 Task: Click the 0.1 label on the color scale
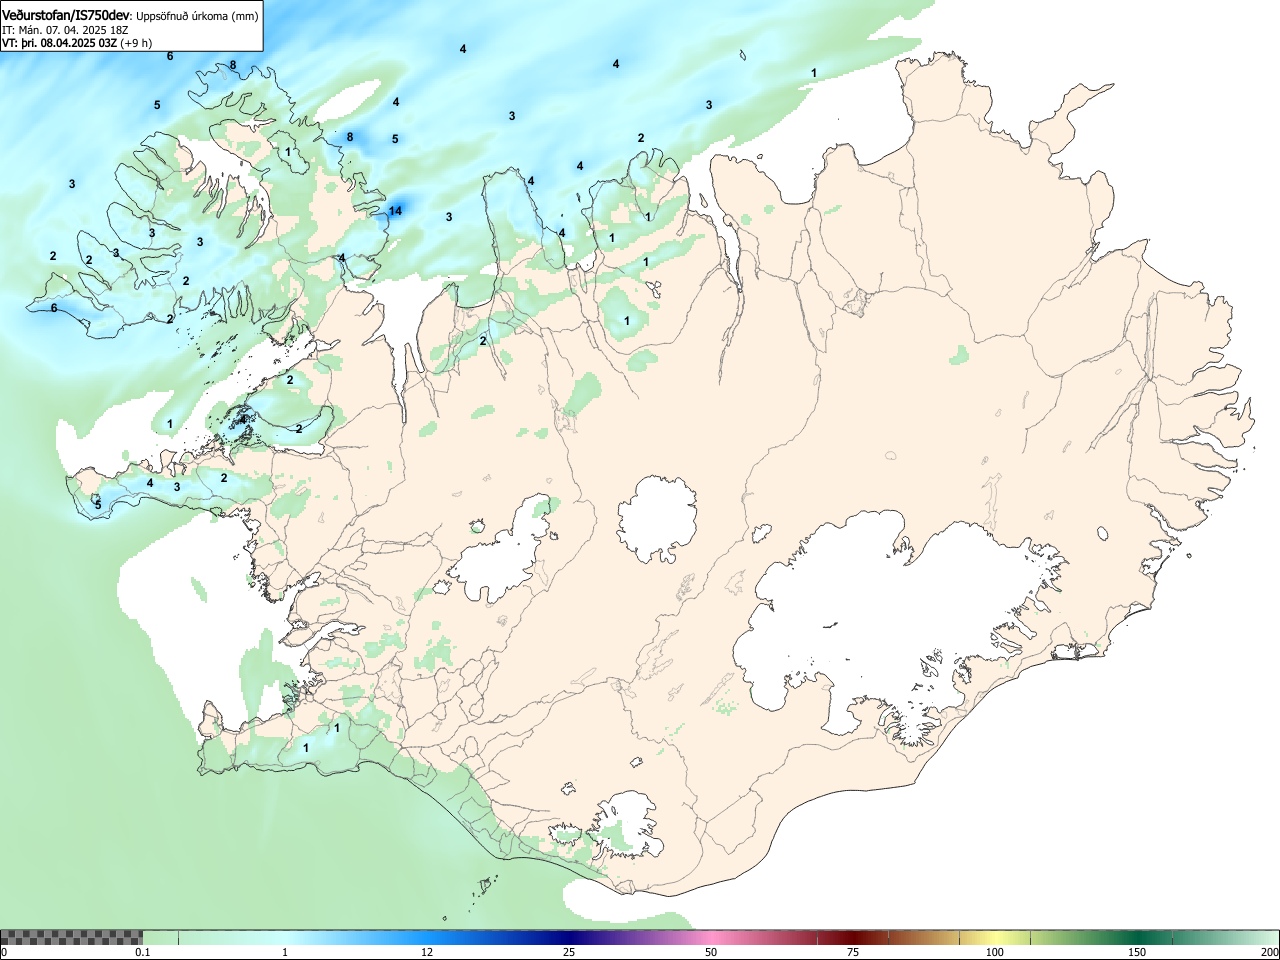click(x=143, y=952)
